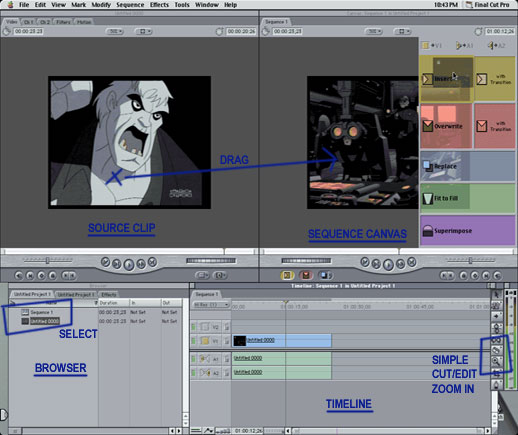This screenshot has height=435, width=518.
Task: Play the sequence in the Canvas
Action: click(x=388, y=265)
